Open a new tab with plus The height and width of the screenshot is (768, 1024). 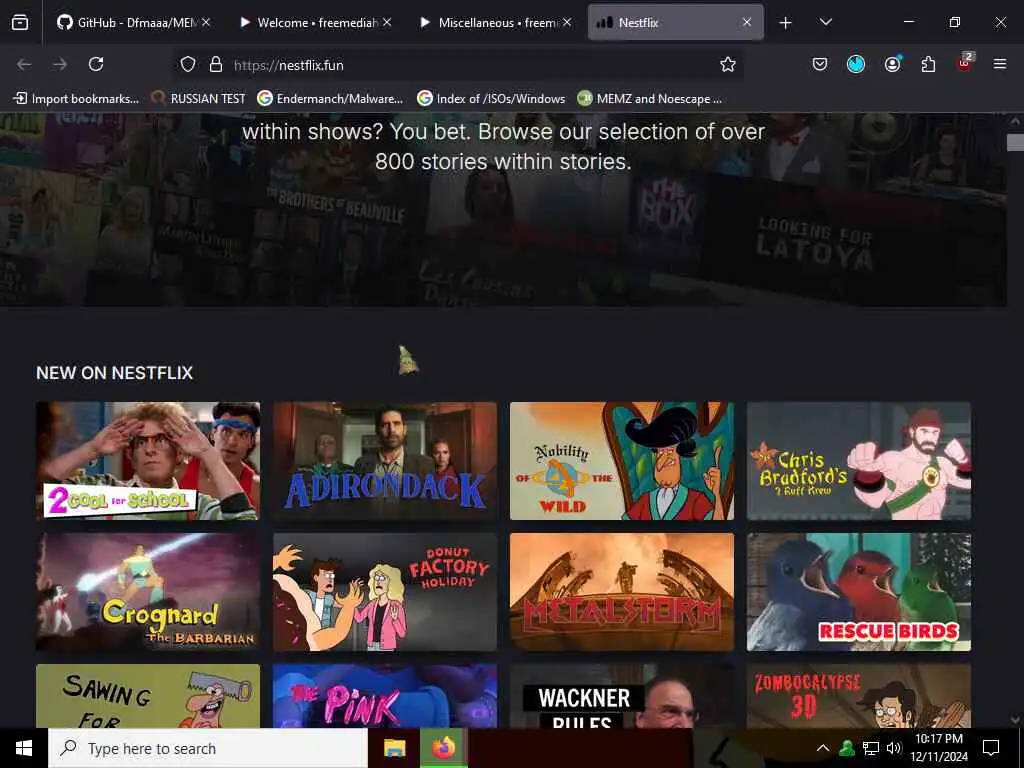click(786, 23)
